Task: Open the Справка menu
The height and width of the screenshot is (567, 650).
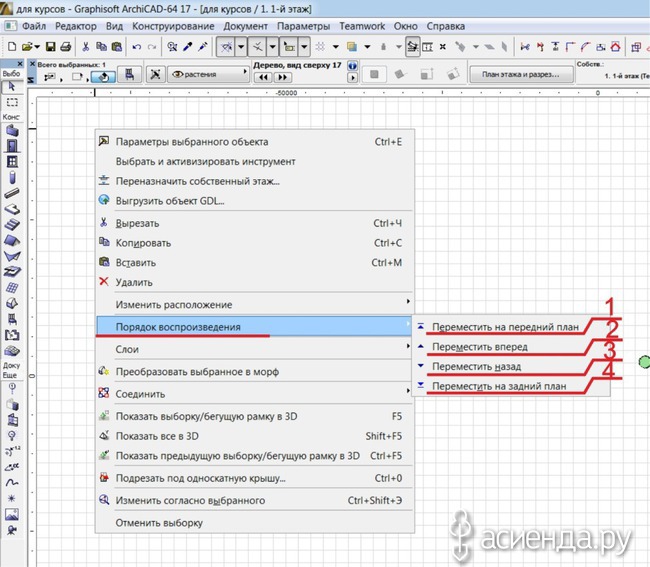Action: (446, 26)
